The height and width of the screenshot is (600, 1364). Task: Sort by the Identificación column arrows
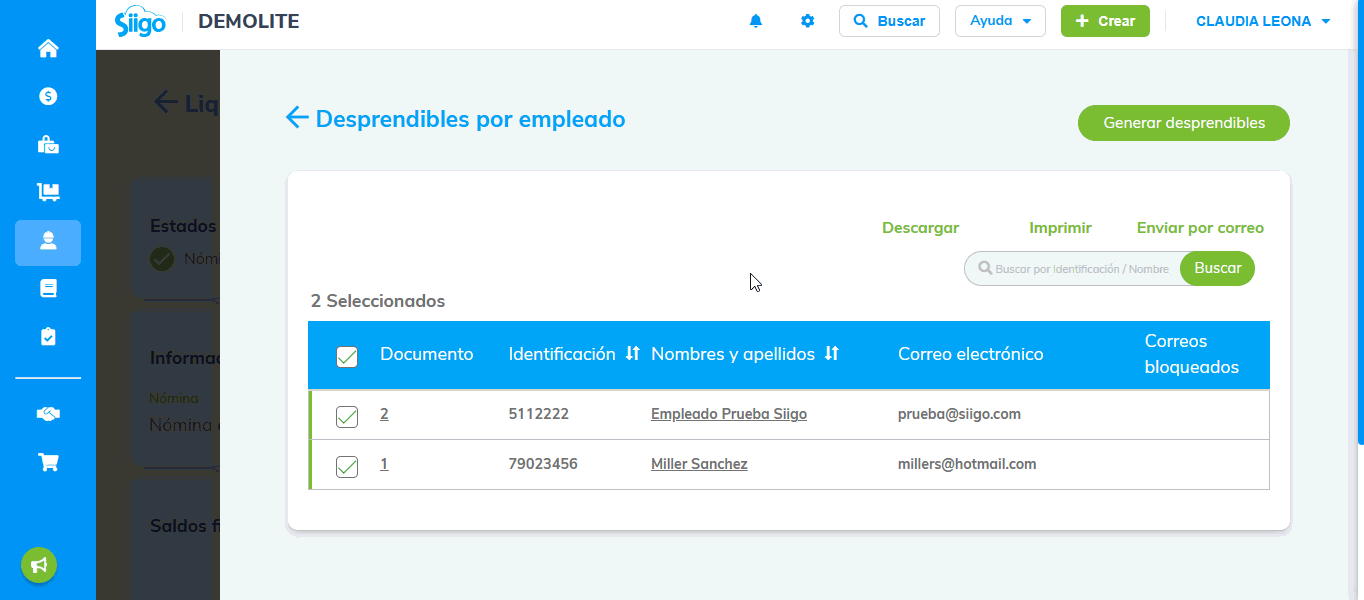point(632,354)
